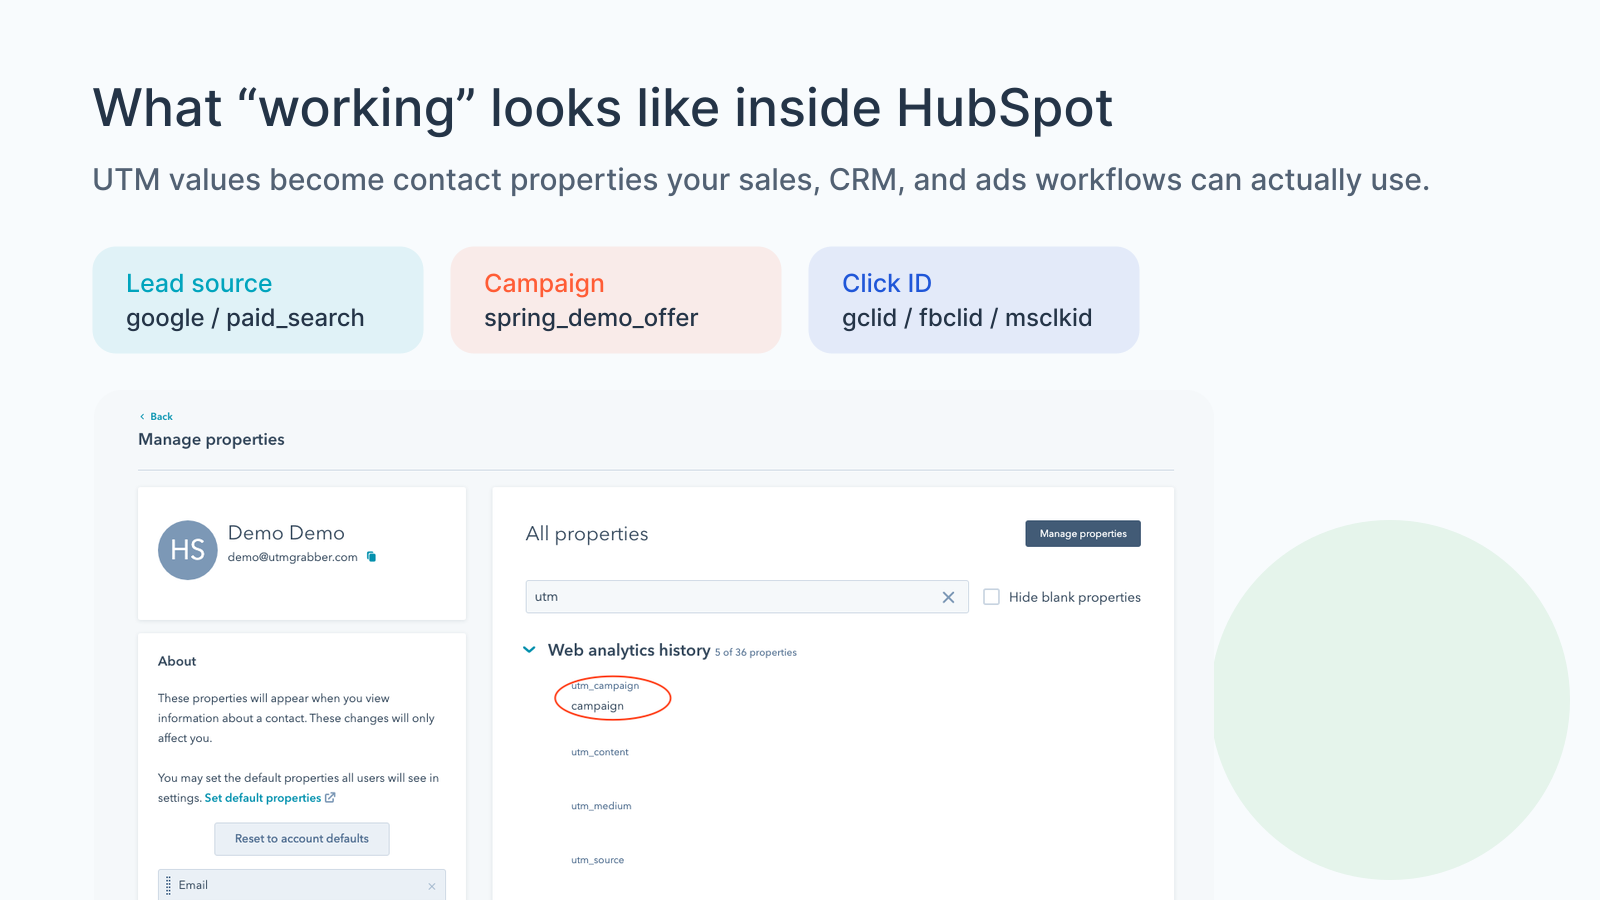Screen dimensions: 1600x900
Task: Clear the utm search with the X icon
Action: pos(948,597)
